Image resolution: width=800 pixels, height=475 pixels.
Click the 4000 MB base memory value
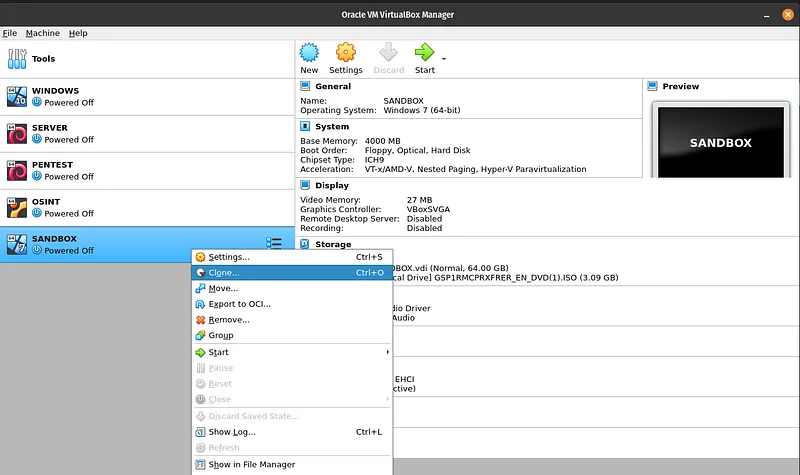[382, 141]
